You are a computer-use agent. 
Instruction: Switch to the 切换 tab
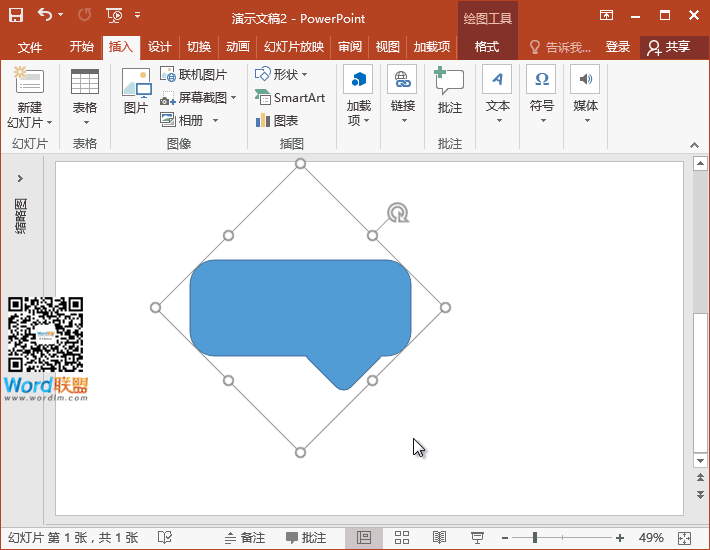pos(199,47)
